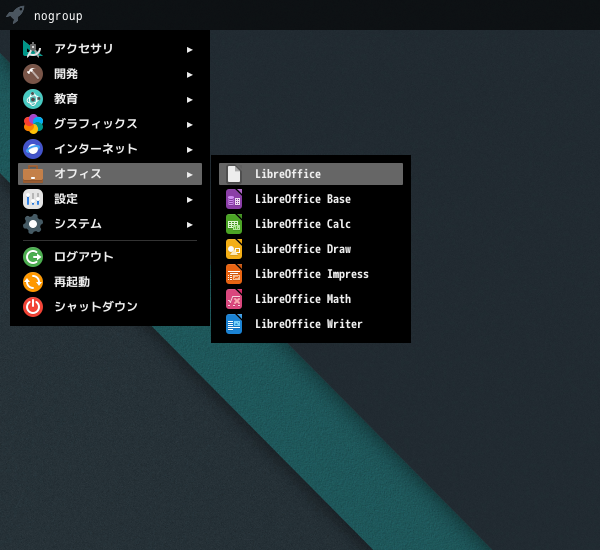The image size is (600, 550).
Task: Open the インターネット menu entry
Action: tap(110, 149)
